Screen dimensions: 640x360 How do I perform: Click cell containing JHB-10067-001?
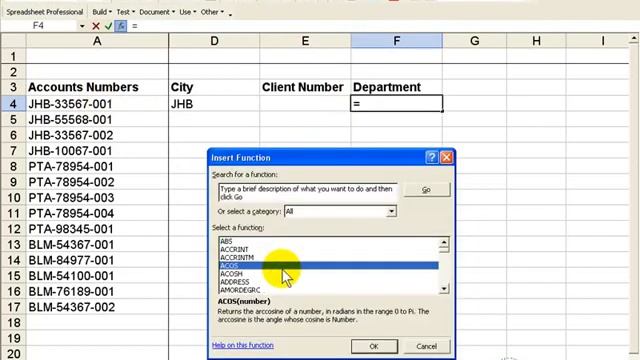pyautogui.click(x=97, y=151)
